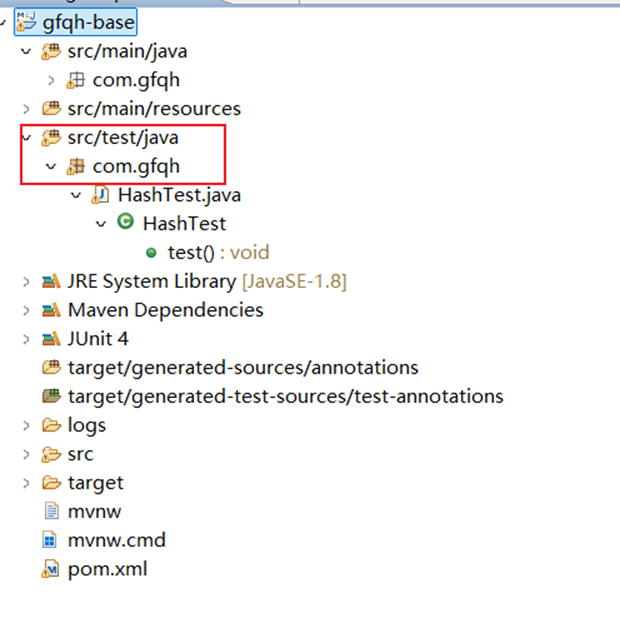Expand the logs folder

pyautogui.click(x=26, y=425)
